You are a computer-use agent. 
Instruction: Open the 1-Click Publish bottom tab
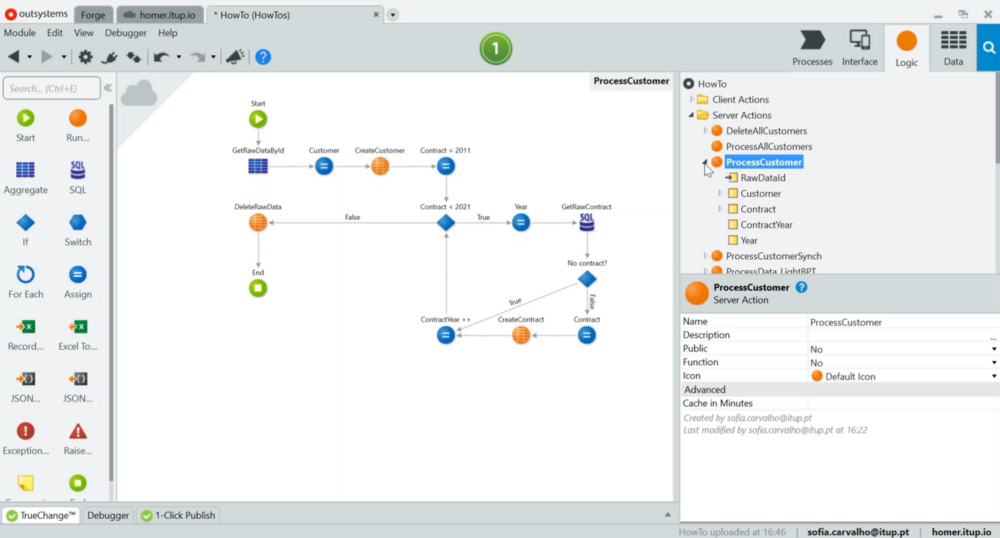(179, 515)
